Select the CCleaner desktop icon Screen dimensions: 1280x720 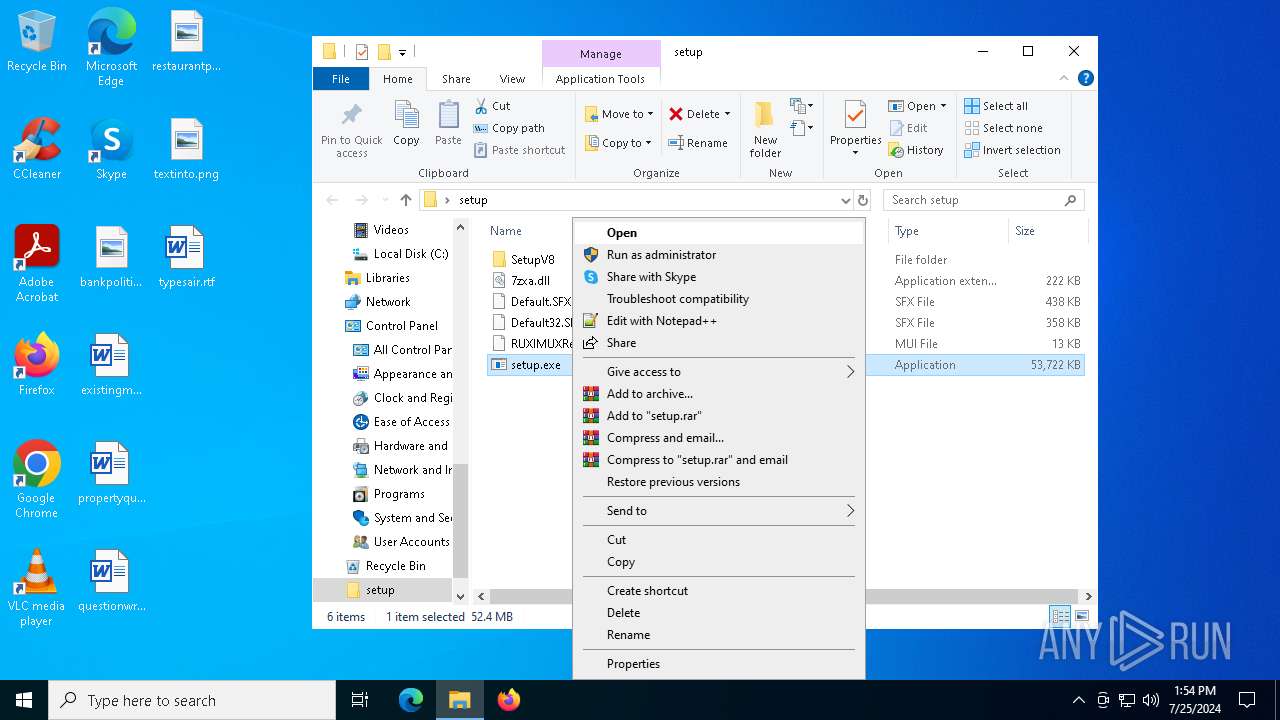tap(37, 149)
